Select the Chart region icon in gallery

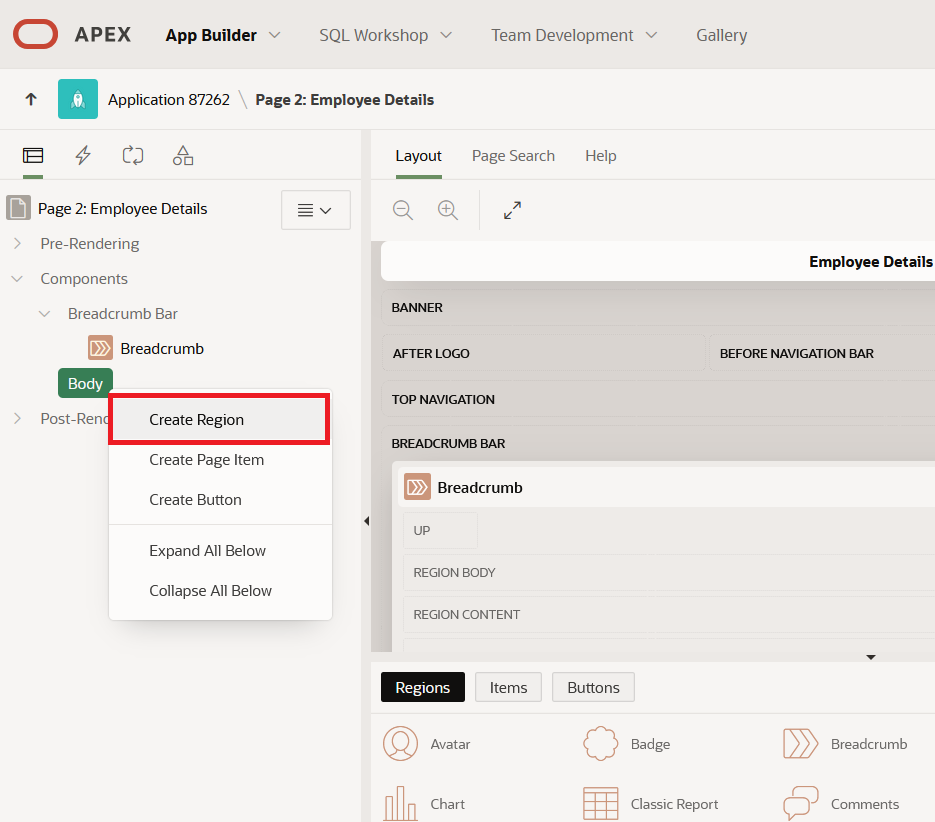click(x=400, y=804)
